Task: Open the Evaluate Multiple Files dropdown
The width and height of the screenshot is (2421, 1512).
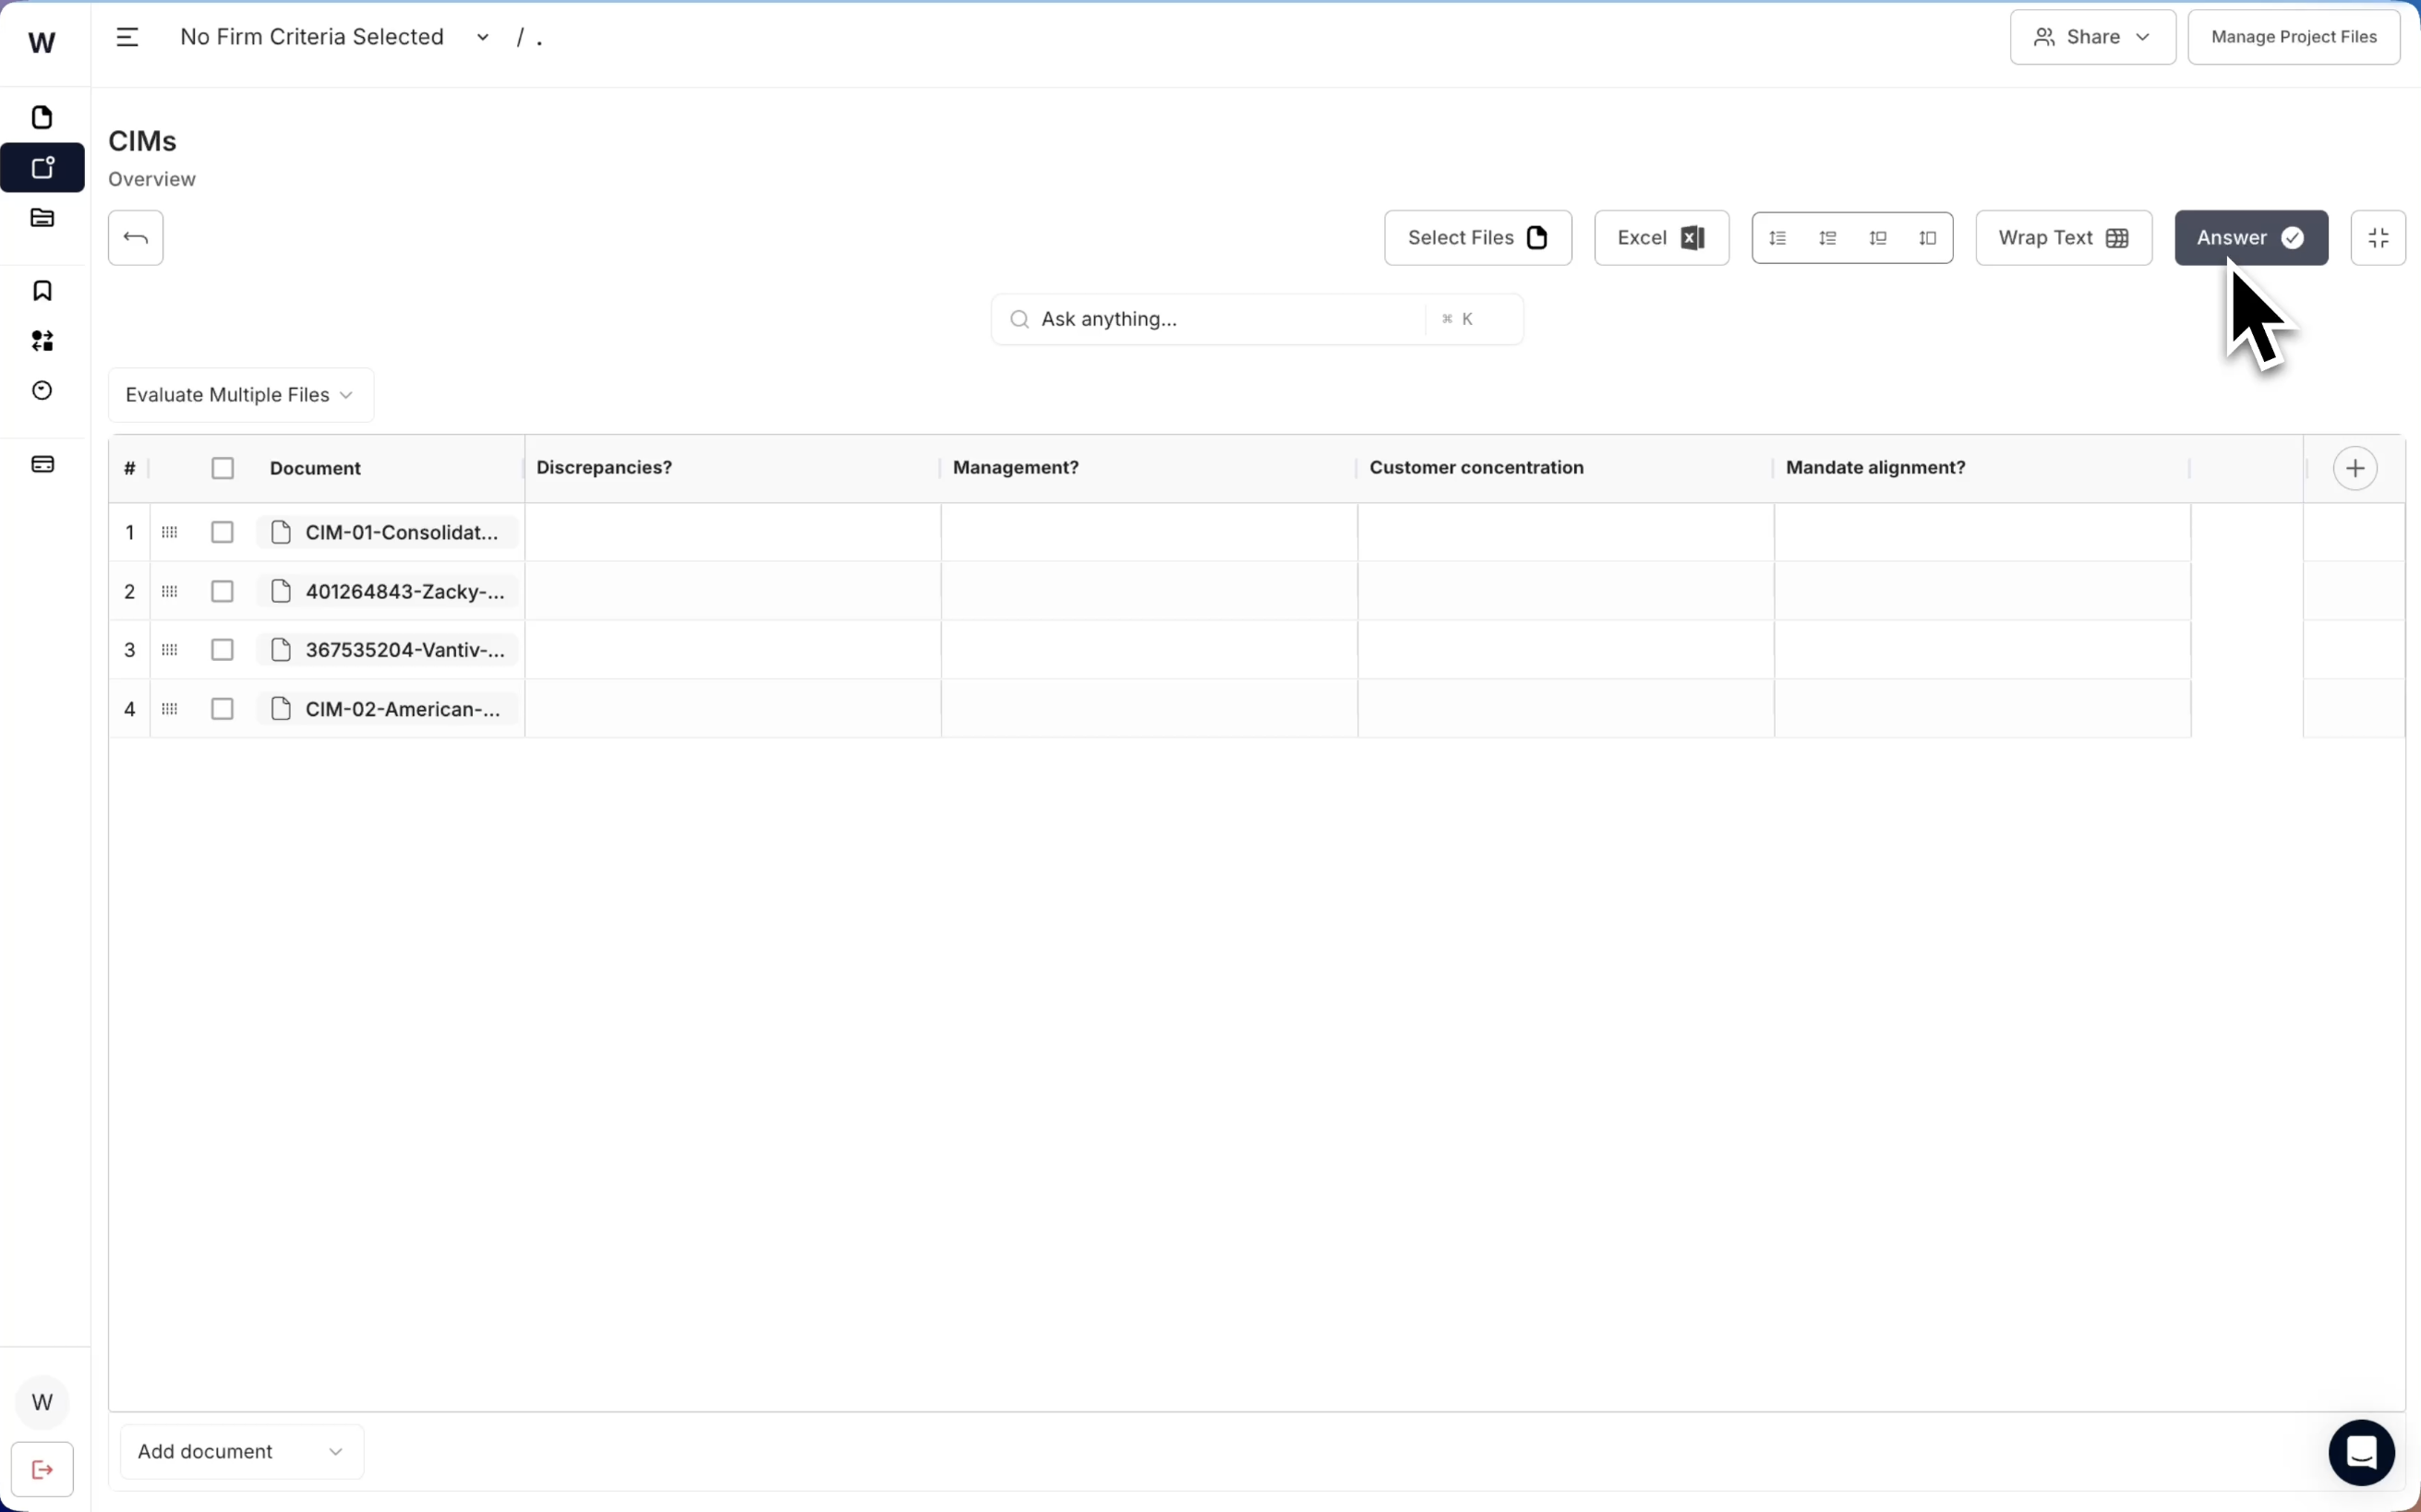Action: point(240,394)
